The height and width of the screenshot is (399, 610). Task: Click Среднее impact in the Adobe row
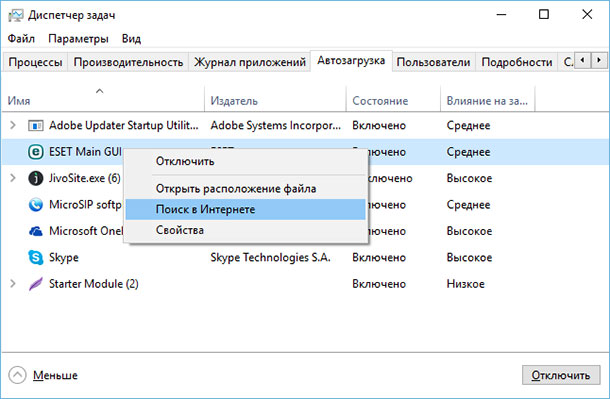(468, 125)
